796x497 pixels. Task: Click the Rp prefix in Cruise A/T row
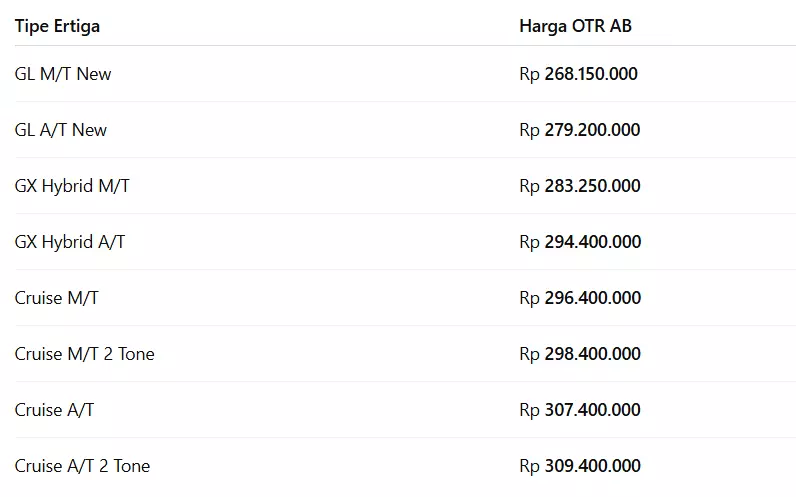[529, 411]
